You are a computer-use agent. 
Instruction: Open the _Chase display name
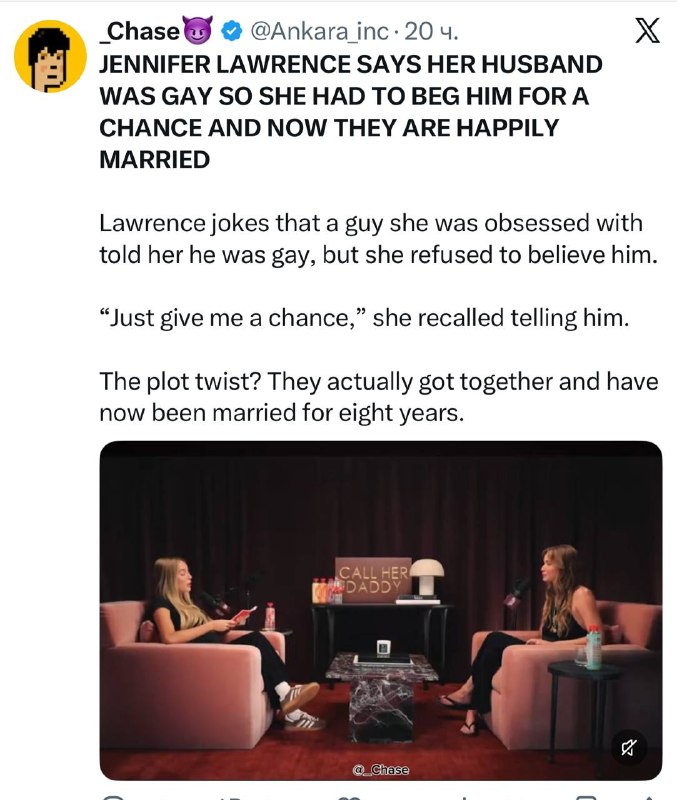(x=139, y=31)
